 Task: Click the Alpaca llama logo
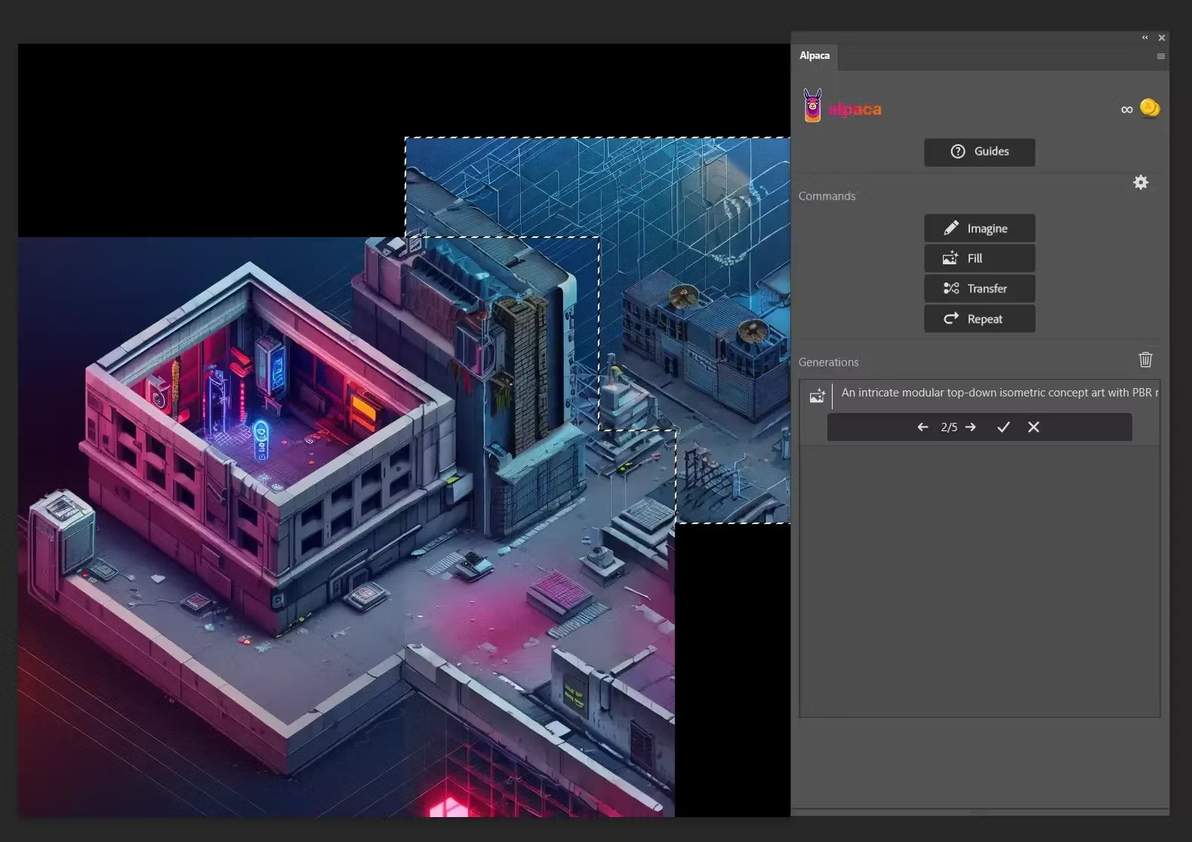tap(813, 106)
